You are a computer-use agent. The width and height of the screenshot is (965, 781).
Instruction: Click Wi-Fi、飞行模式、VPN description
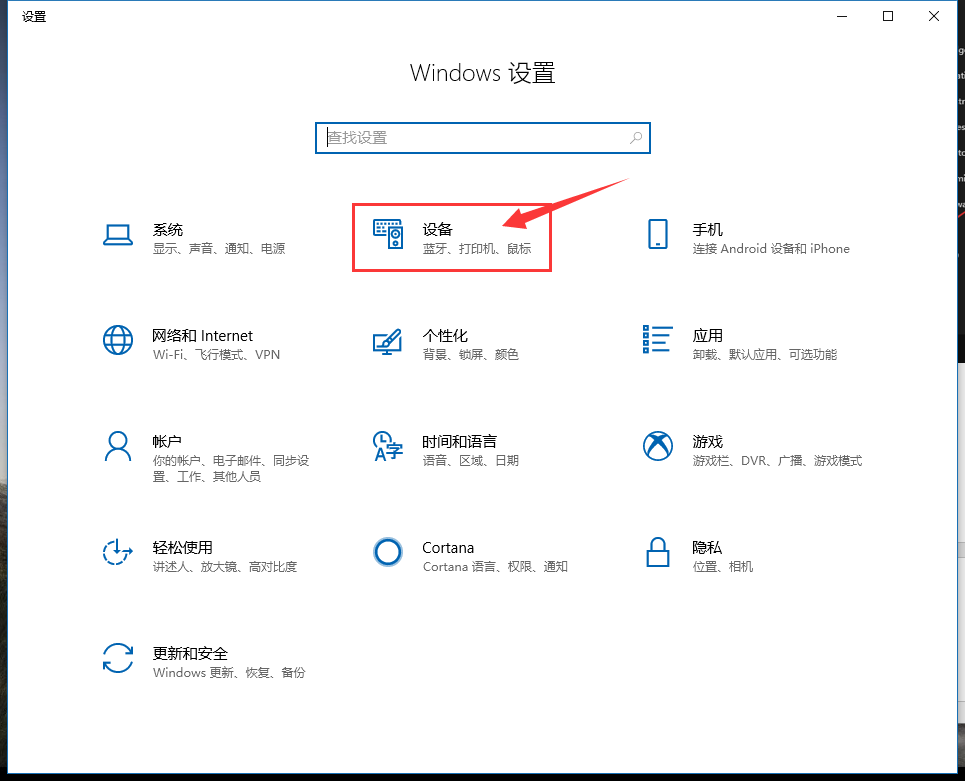(216, 354)
